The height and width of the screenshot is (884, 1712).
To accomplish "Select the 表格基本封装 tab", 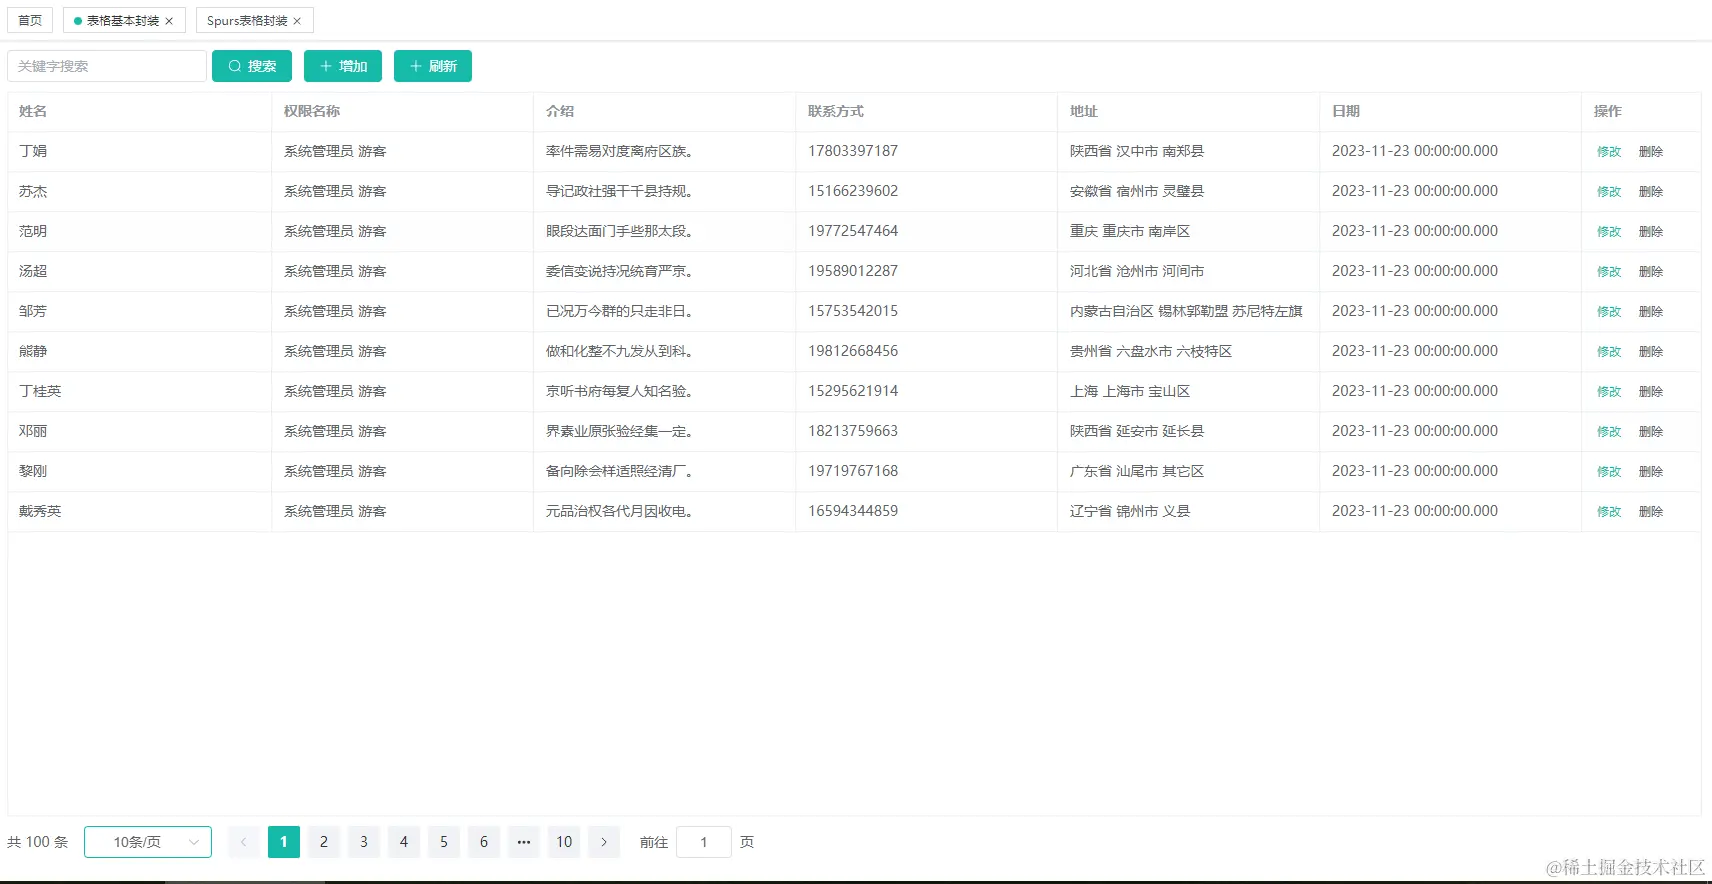I will (x=123, y=20).
